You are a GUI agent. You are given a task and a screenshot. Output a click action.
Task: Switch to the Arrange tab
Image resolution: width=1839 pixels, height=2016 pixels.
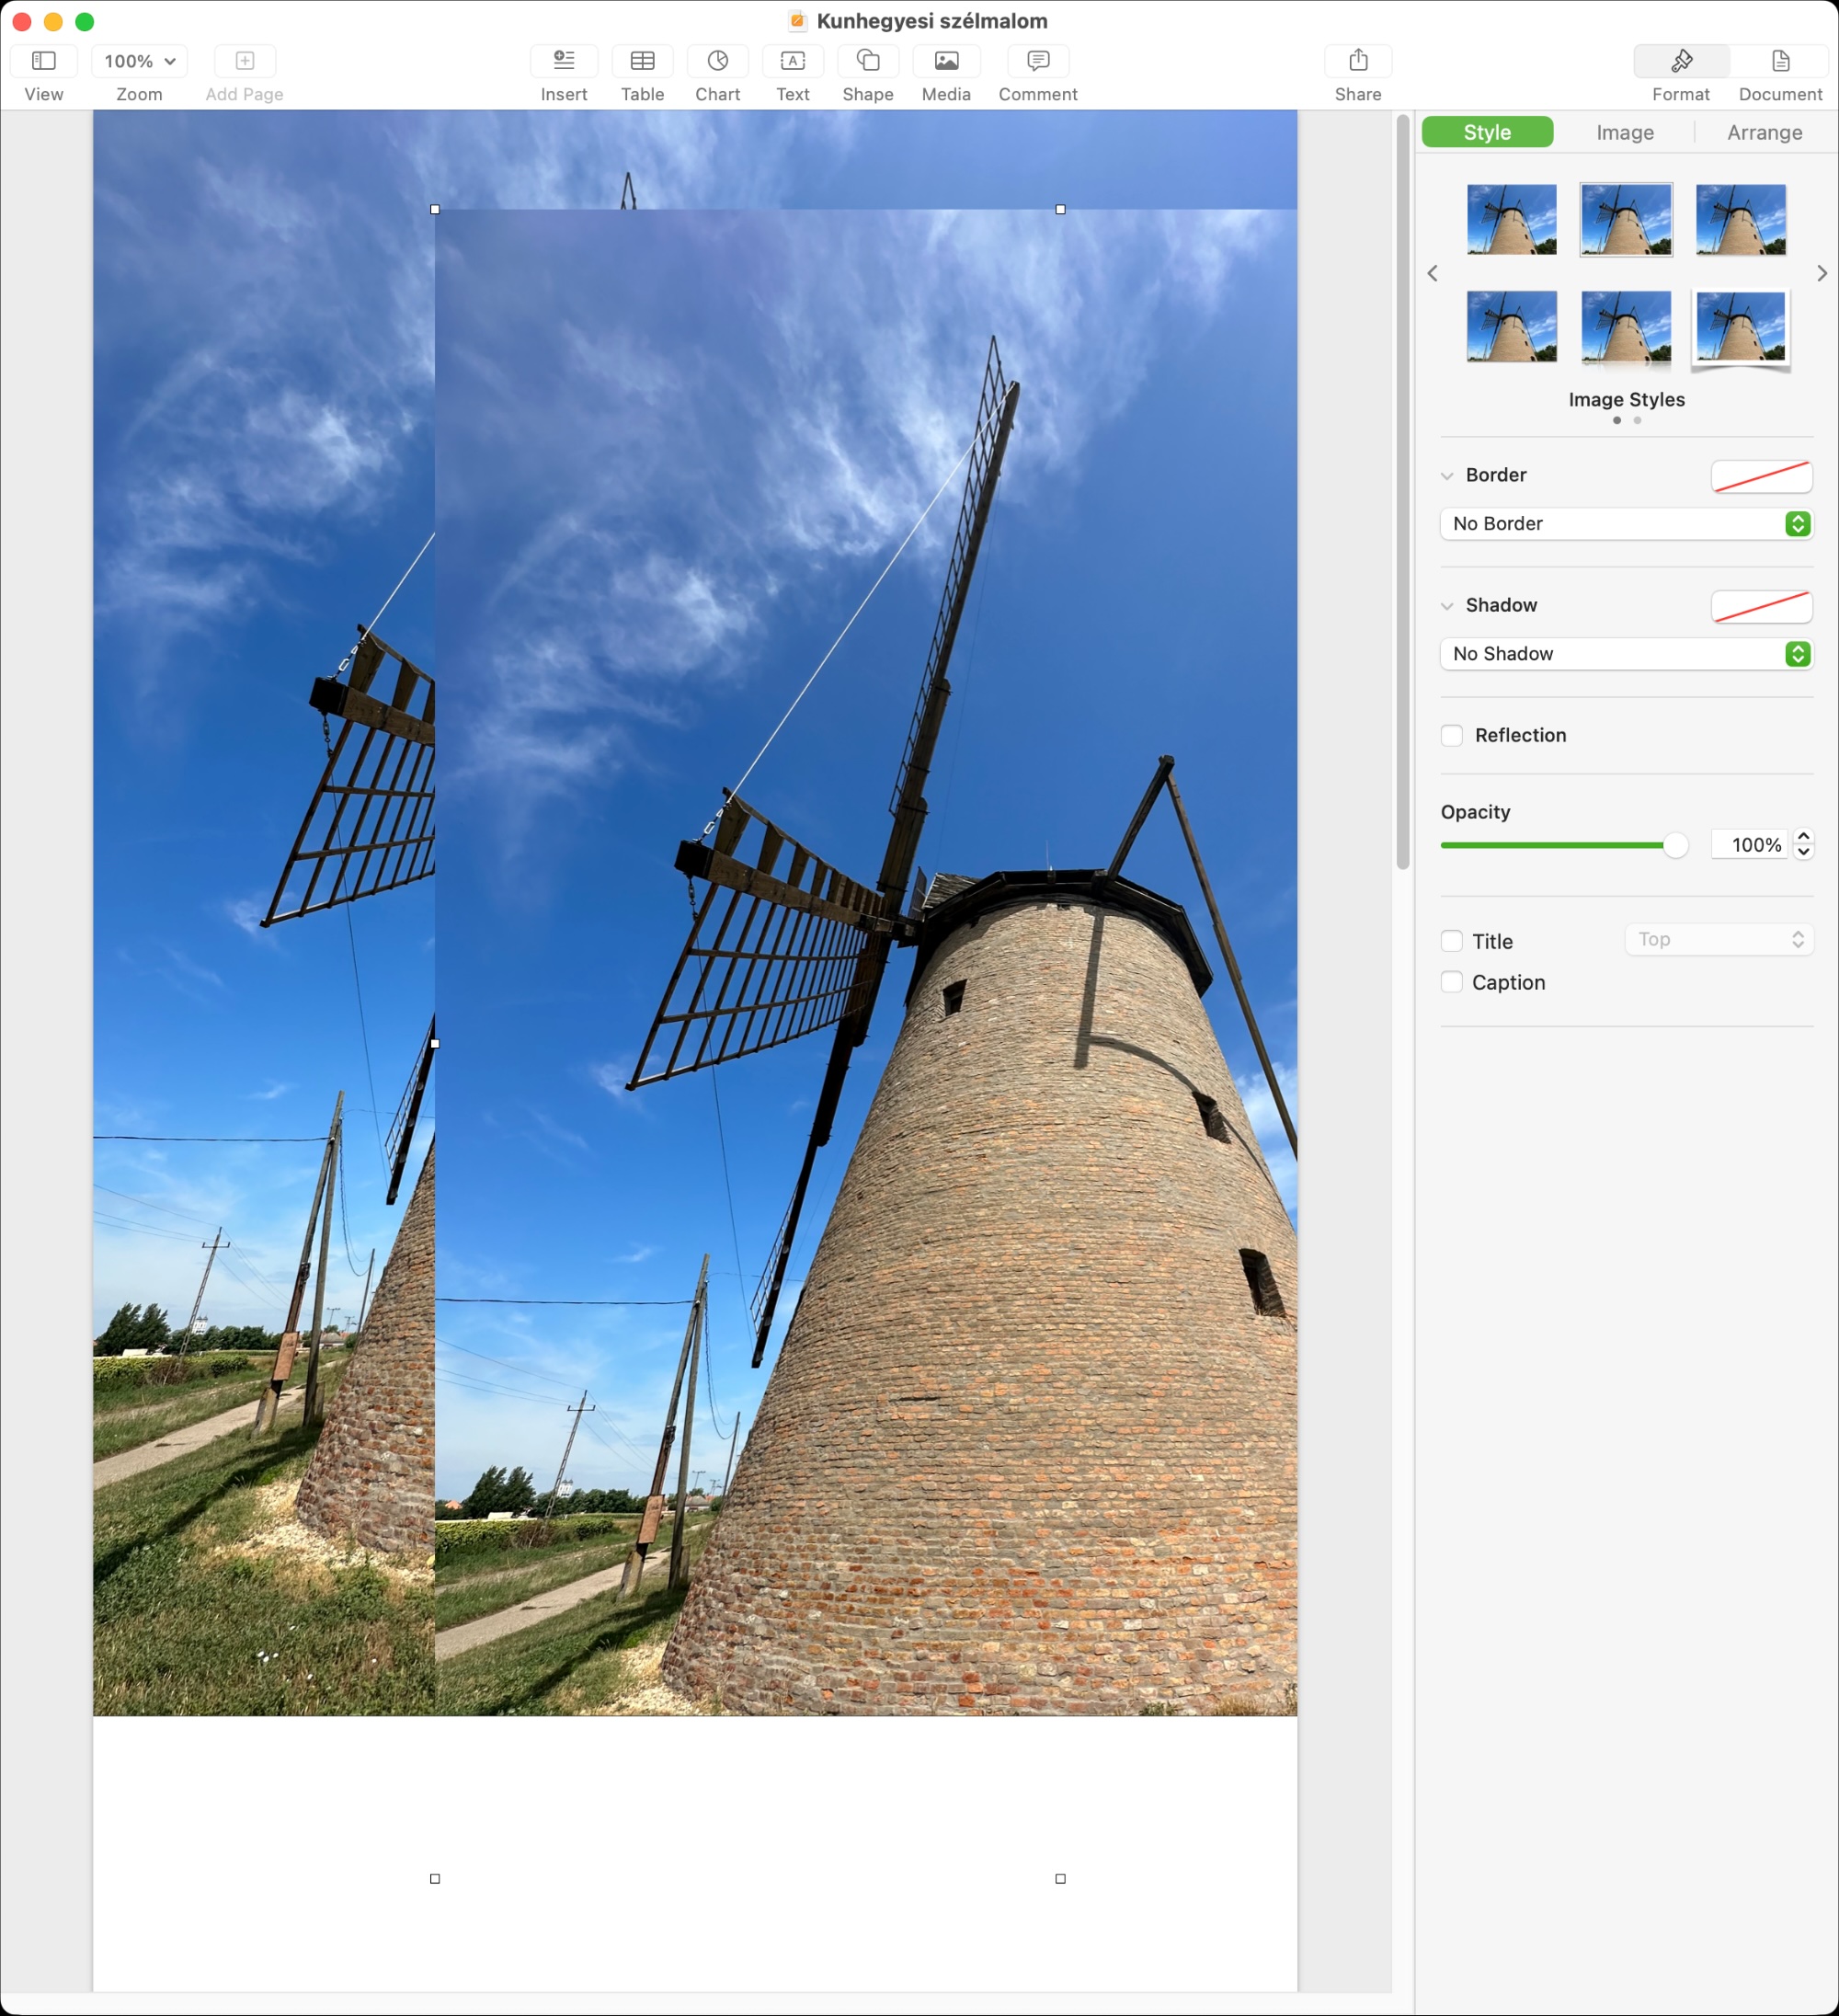(x=1764, y=132)
